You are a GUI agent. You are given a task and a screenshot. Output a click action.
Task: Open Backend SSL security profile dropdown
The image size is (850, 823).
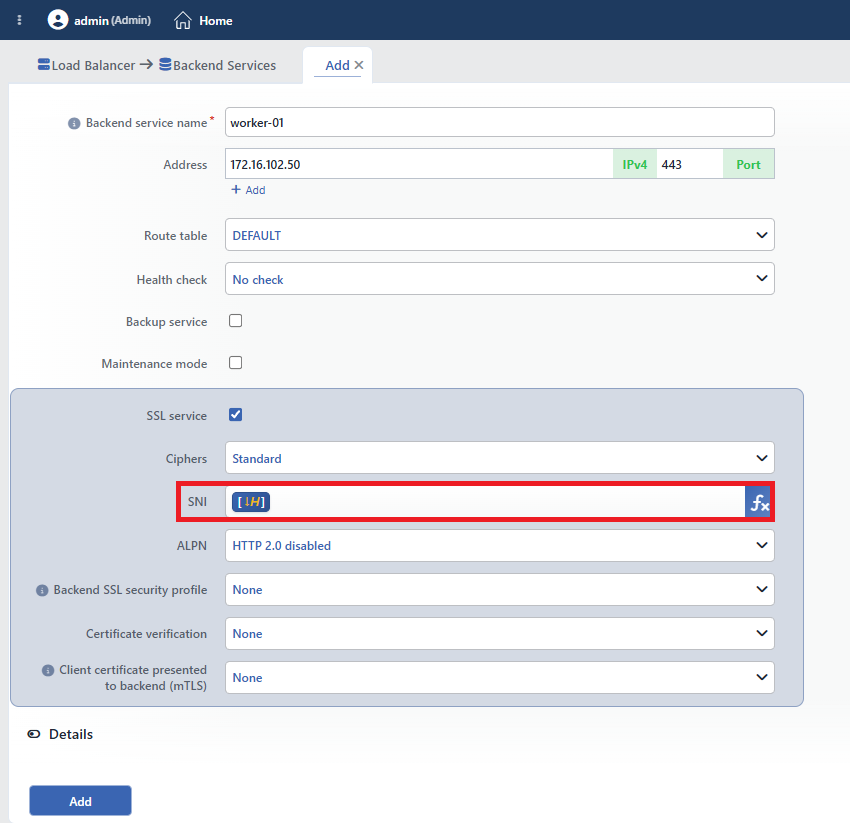coord(500,589)
